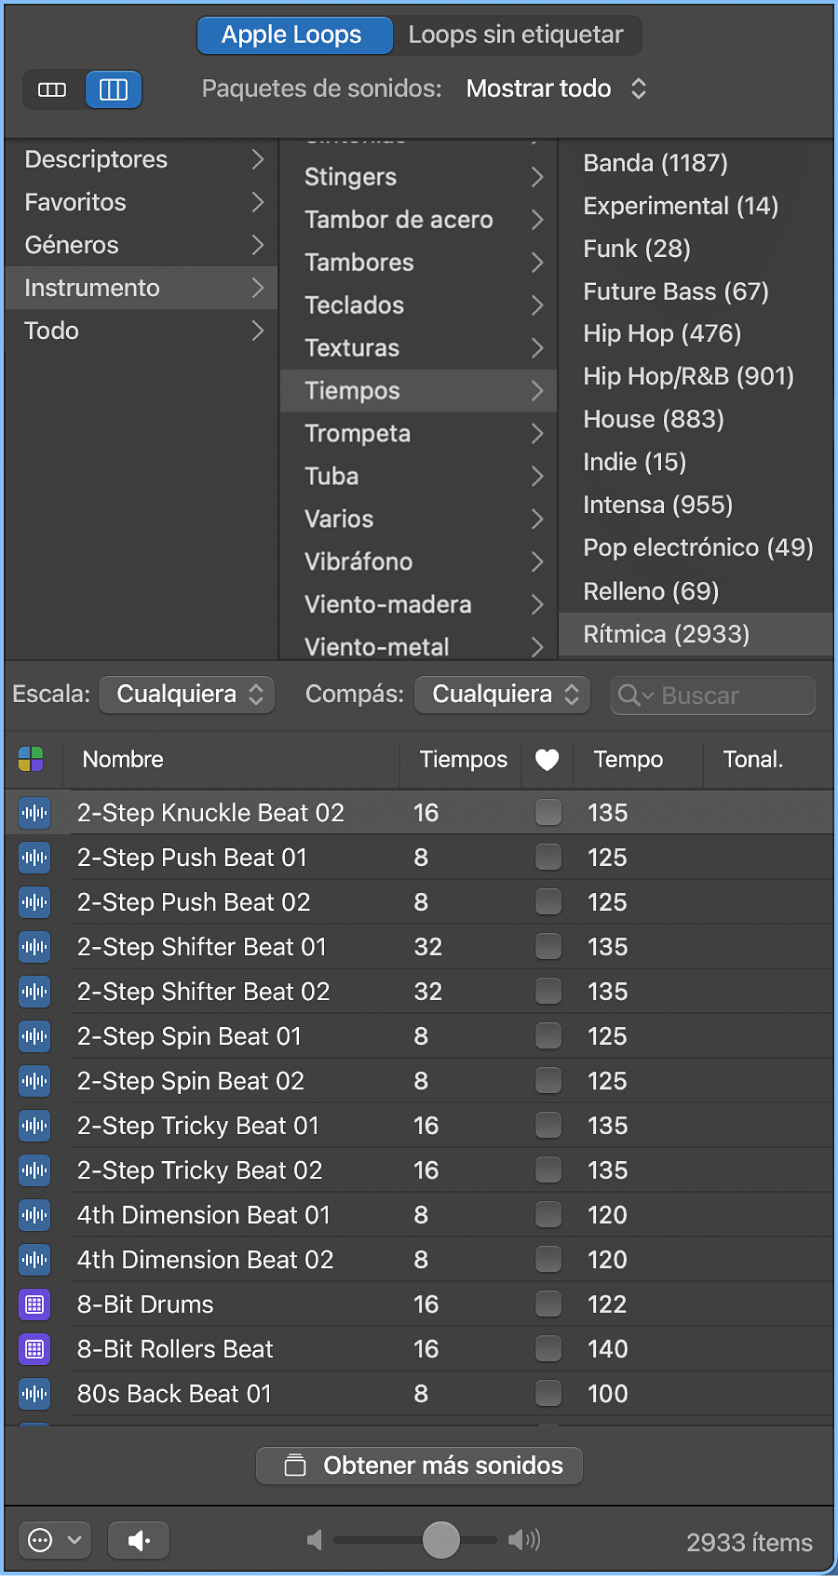Click the MIDI pattern icon beside 8-Bit Drums
This screenshot has height=1577, width=838.
(34, 1304)
